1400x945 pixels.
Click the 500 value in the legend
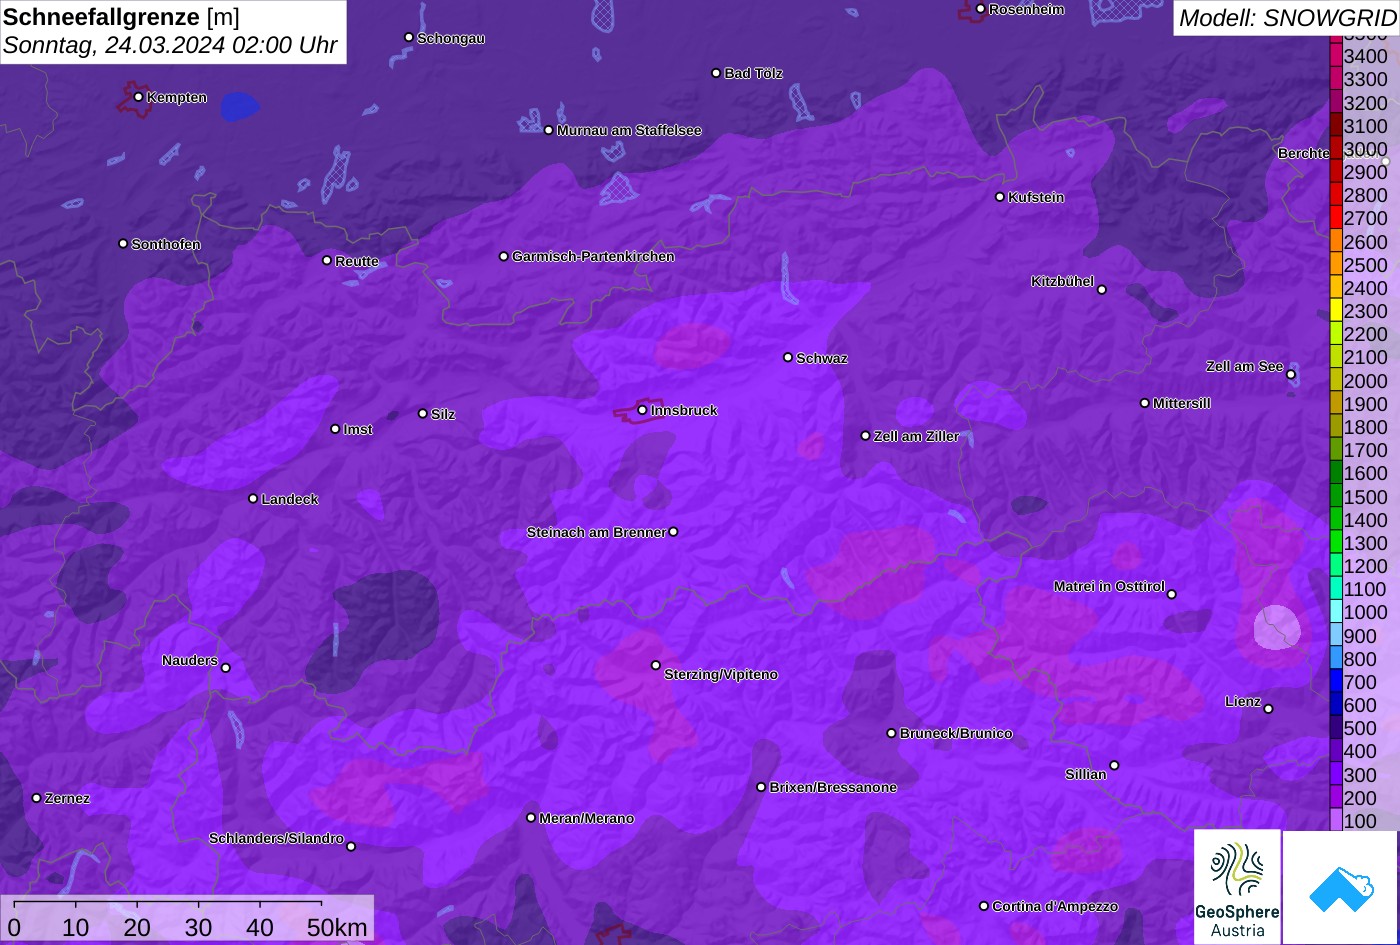click(x=1360, y=729)
